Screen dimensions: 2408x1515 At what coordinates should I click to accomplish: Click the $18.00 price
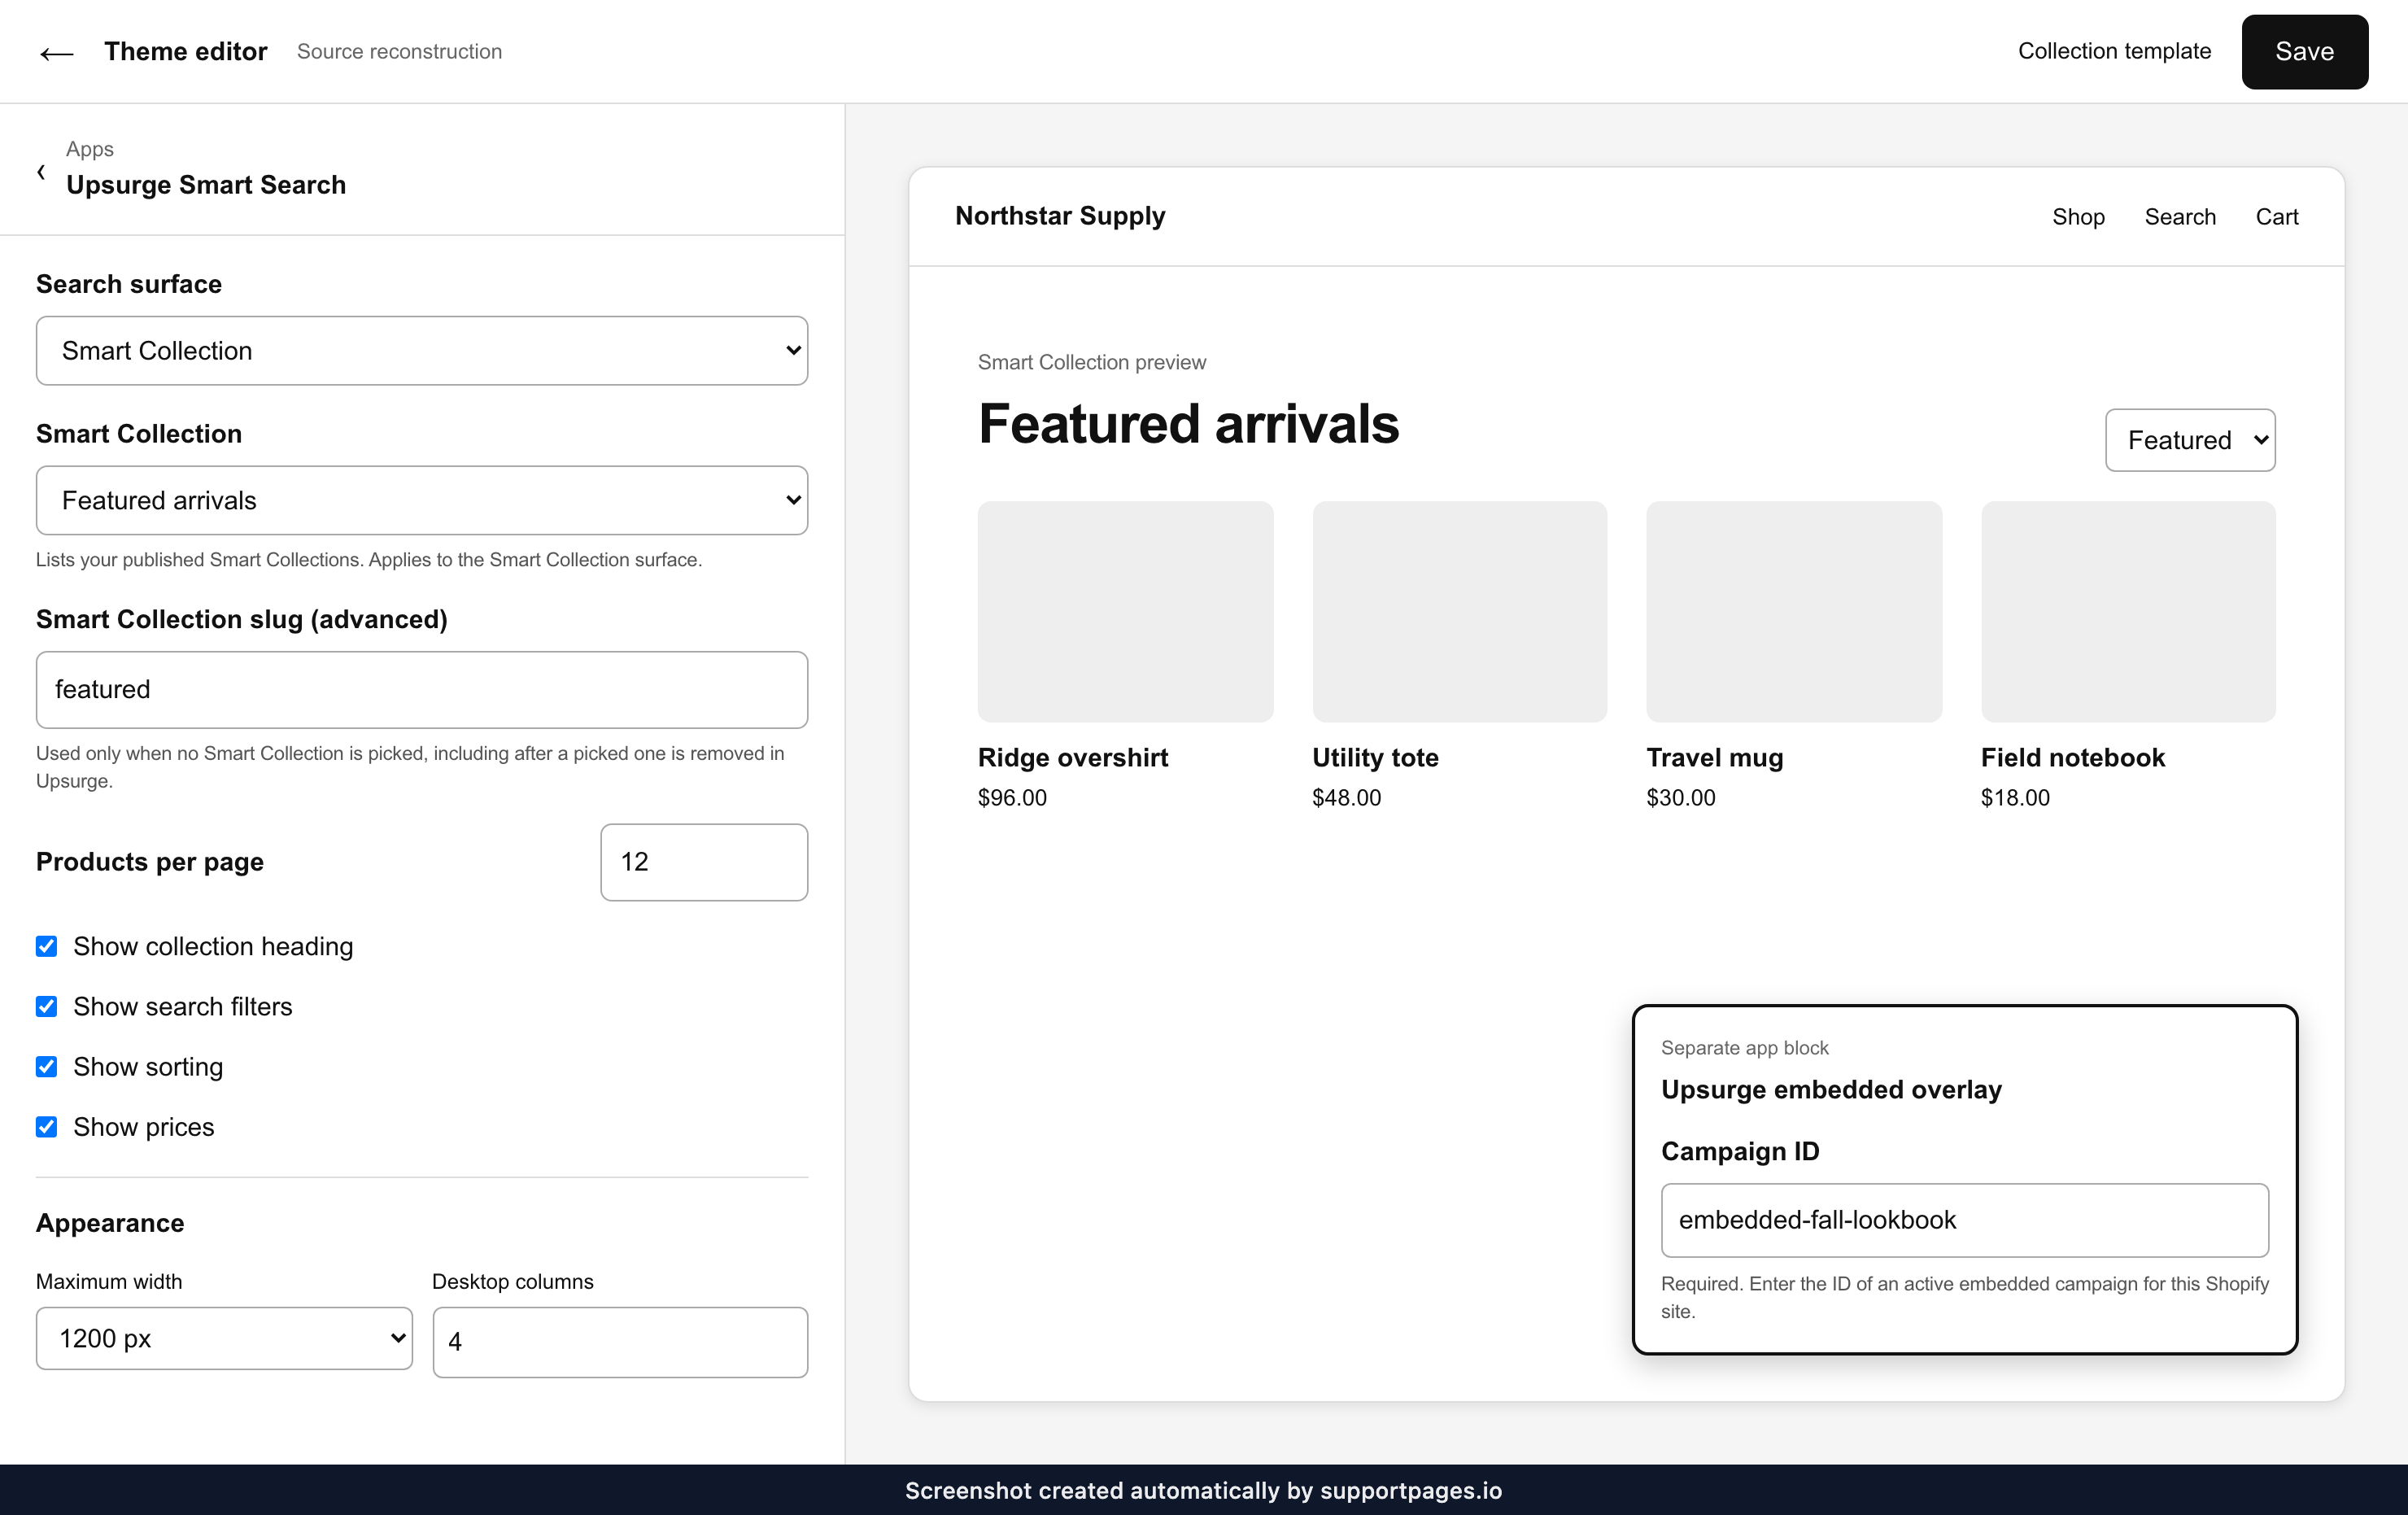(x=2015, y=798)
